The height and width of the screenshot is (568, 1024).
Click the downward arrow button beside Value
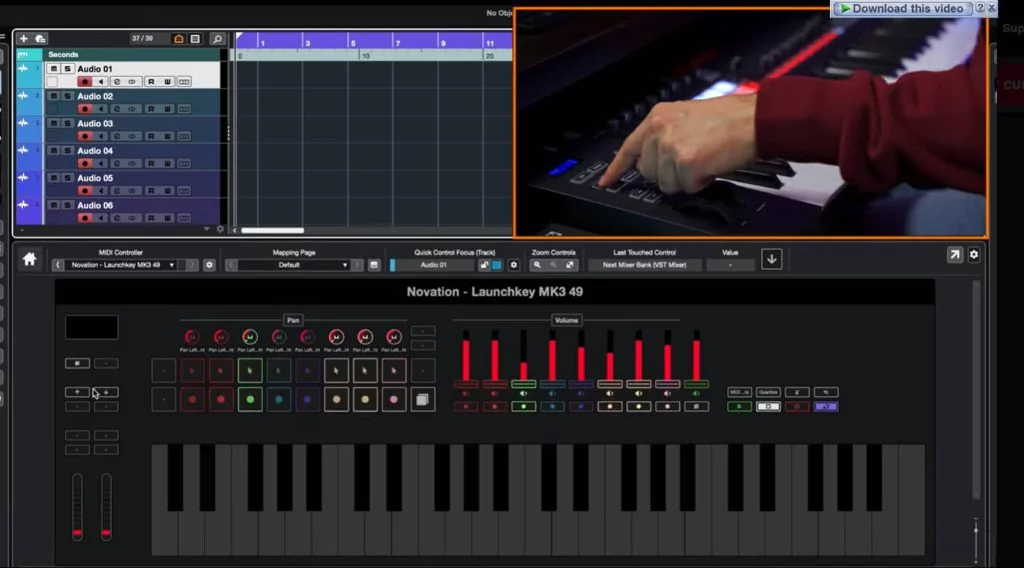coord(771,259)
